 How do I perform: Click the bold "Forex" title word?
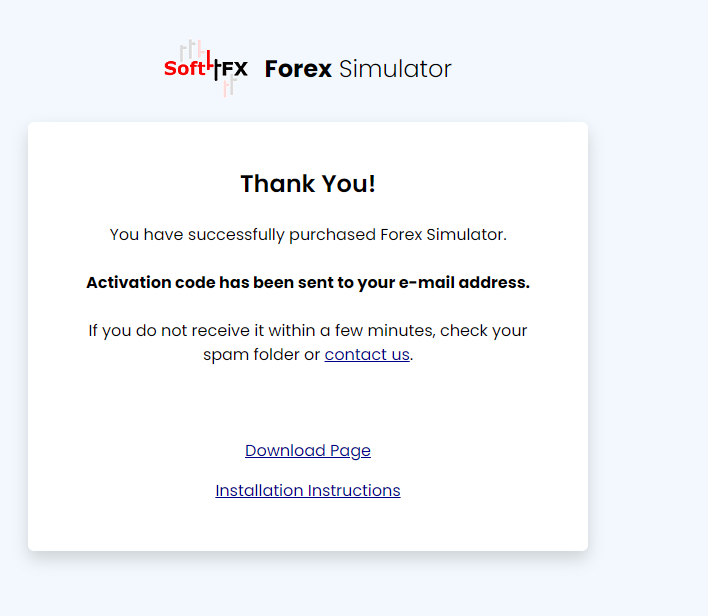pos(298,69)
